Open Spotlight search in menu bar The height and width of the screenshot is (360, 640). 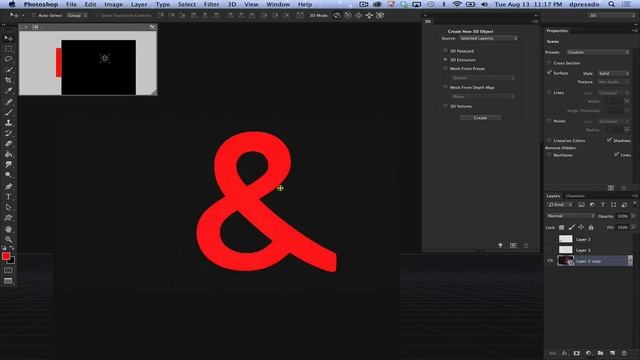tap(611, 4)
